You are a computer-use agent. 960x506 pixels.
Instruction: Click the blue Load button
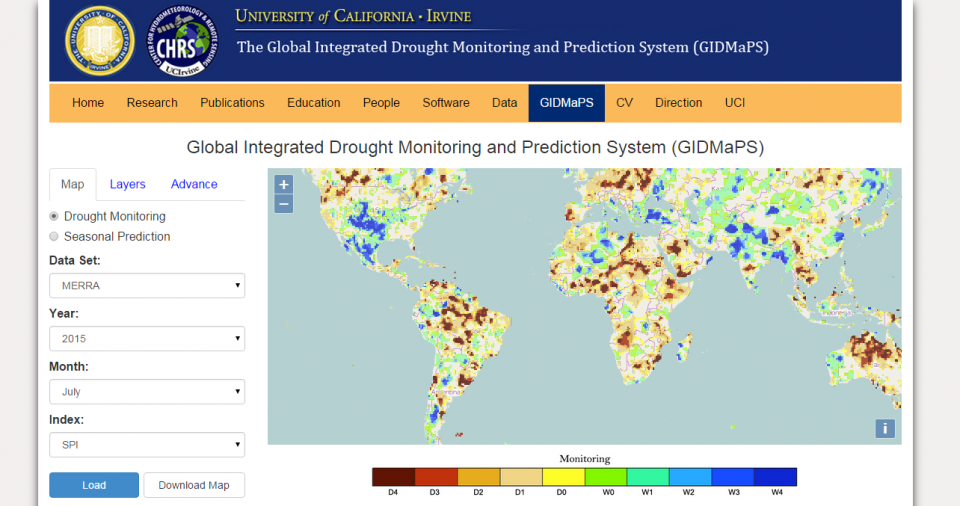coord(94,485)
